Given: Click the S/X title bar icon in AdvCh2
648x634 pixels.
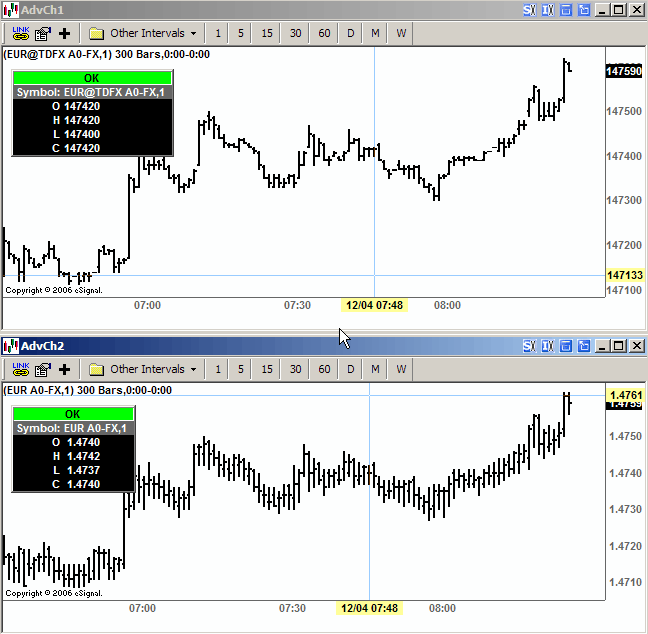Looking at the screenshot, I should [529, 346].
